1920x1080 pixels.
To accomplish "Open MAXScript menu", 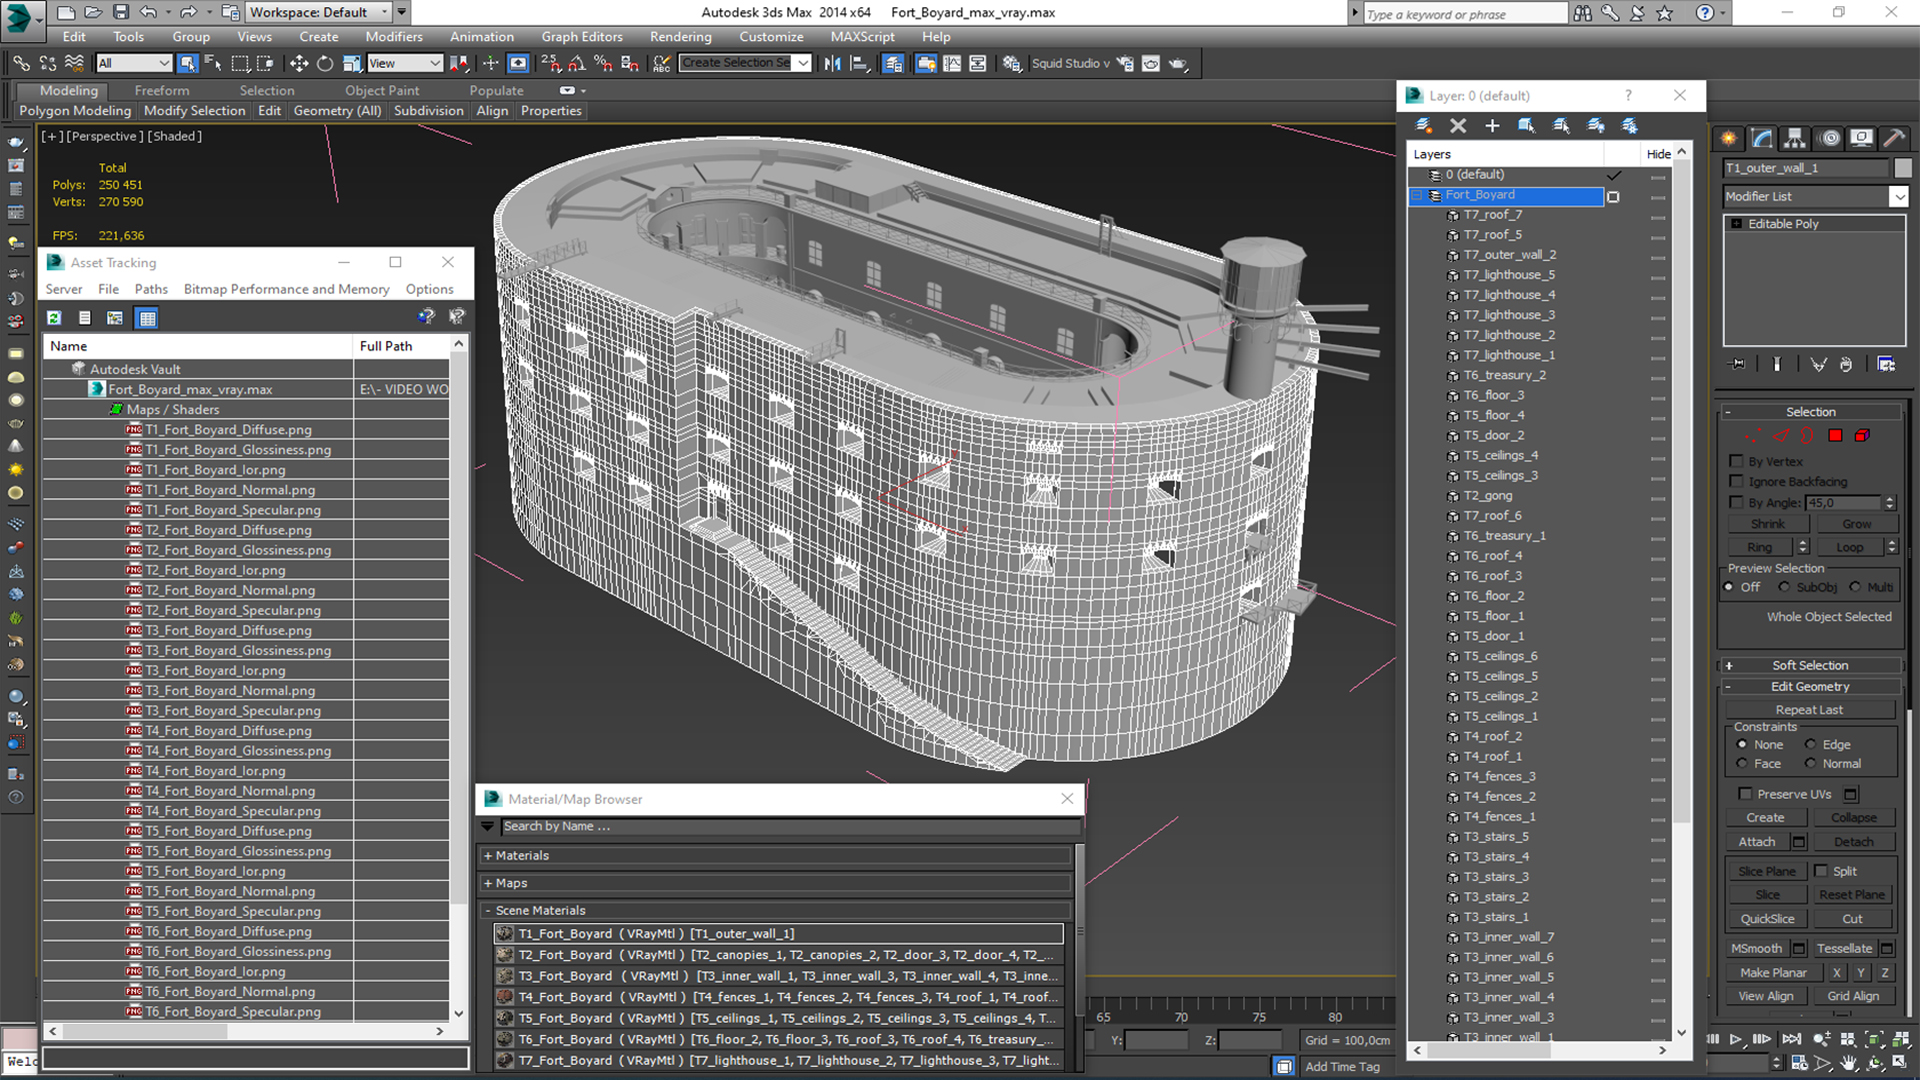I will (x=862, y=37).
